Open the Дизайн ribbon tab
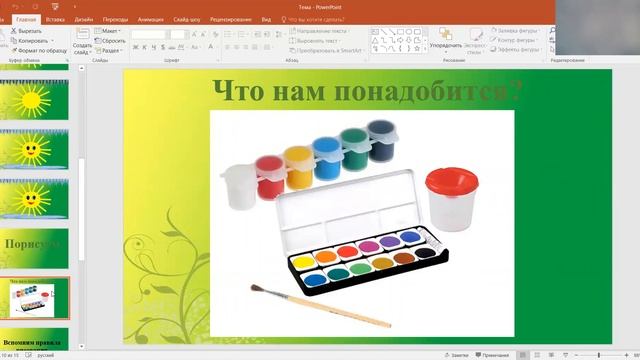The width and height of the screenshot is (640, 360). pyautogui.click(x=84, y=20)
